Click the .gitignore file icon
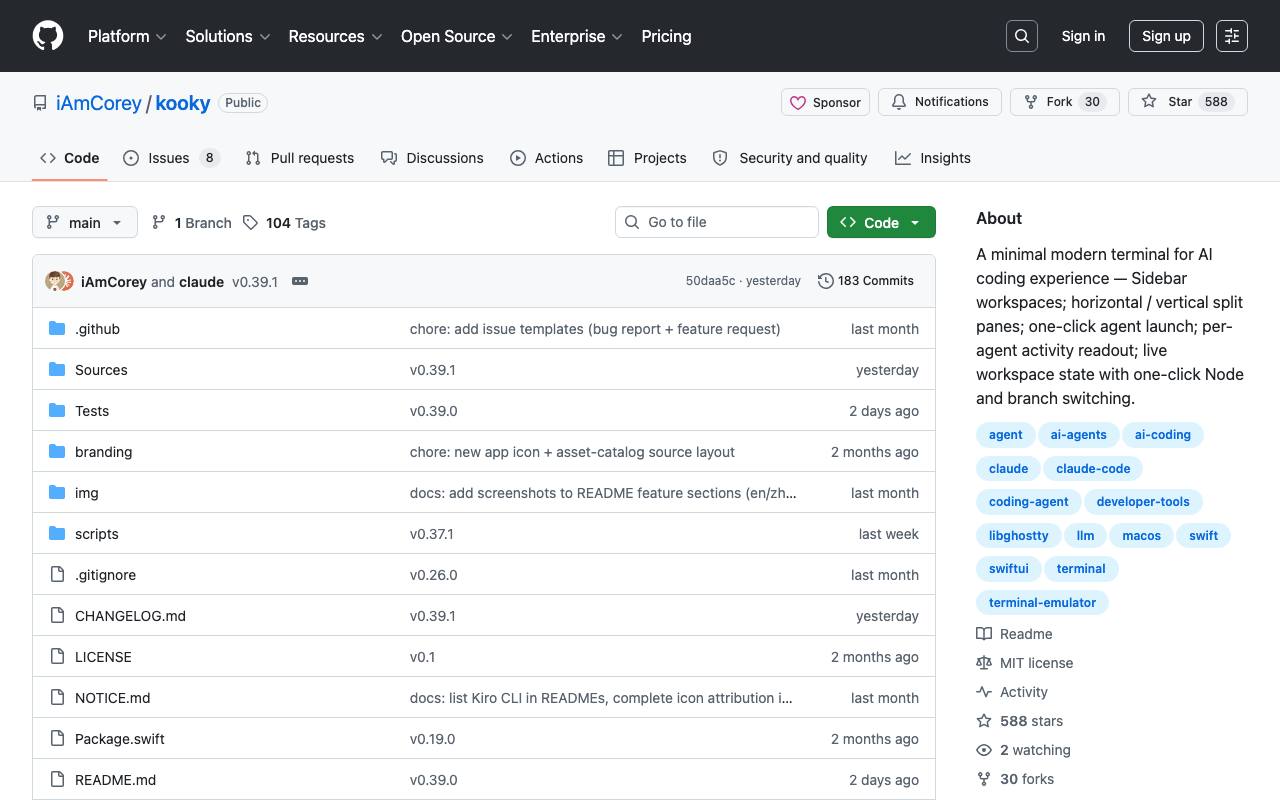 (57, 575)
